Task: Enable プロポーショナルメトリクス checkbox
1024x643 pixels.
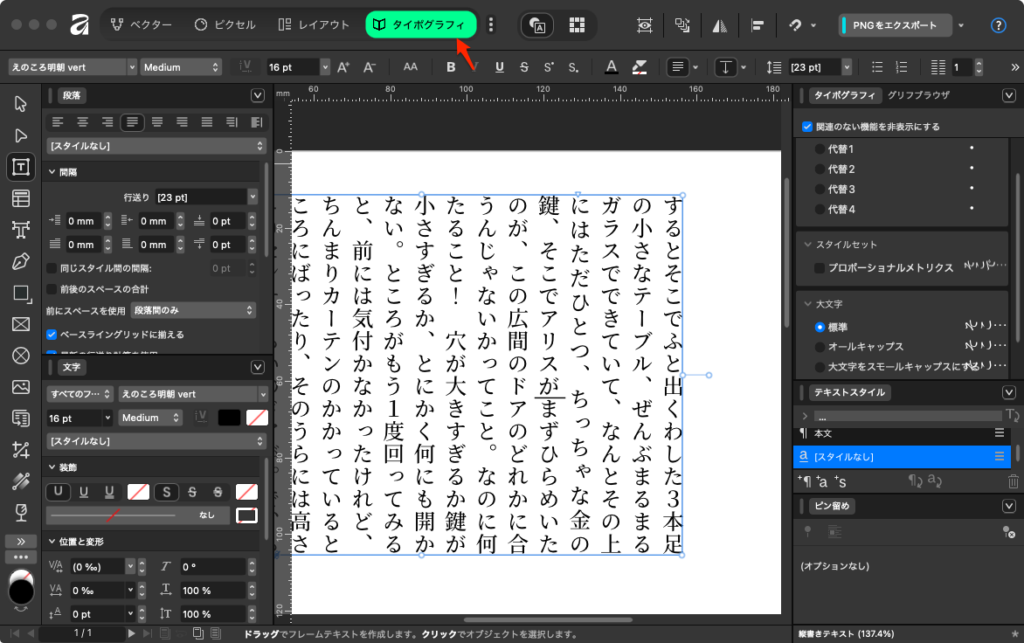Action: [x=820, y=268]
